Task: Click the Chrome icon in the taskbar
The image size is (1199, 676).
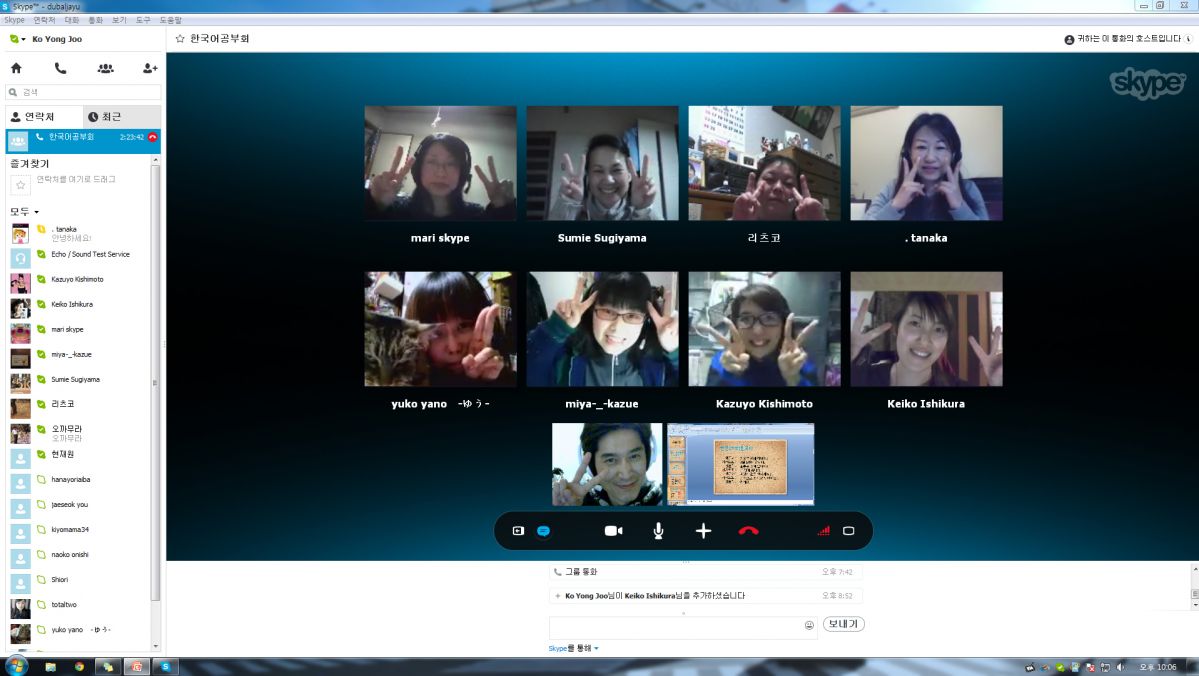Action: pyautogui.click(x=79, y=666)
